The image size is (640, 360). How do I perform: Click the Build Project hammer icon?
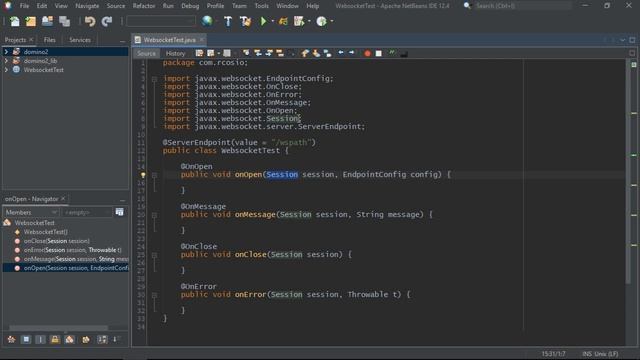(228, 21)
